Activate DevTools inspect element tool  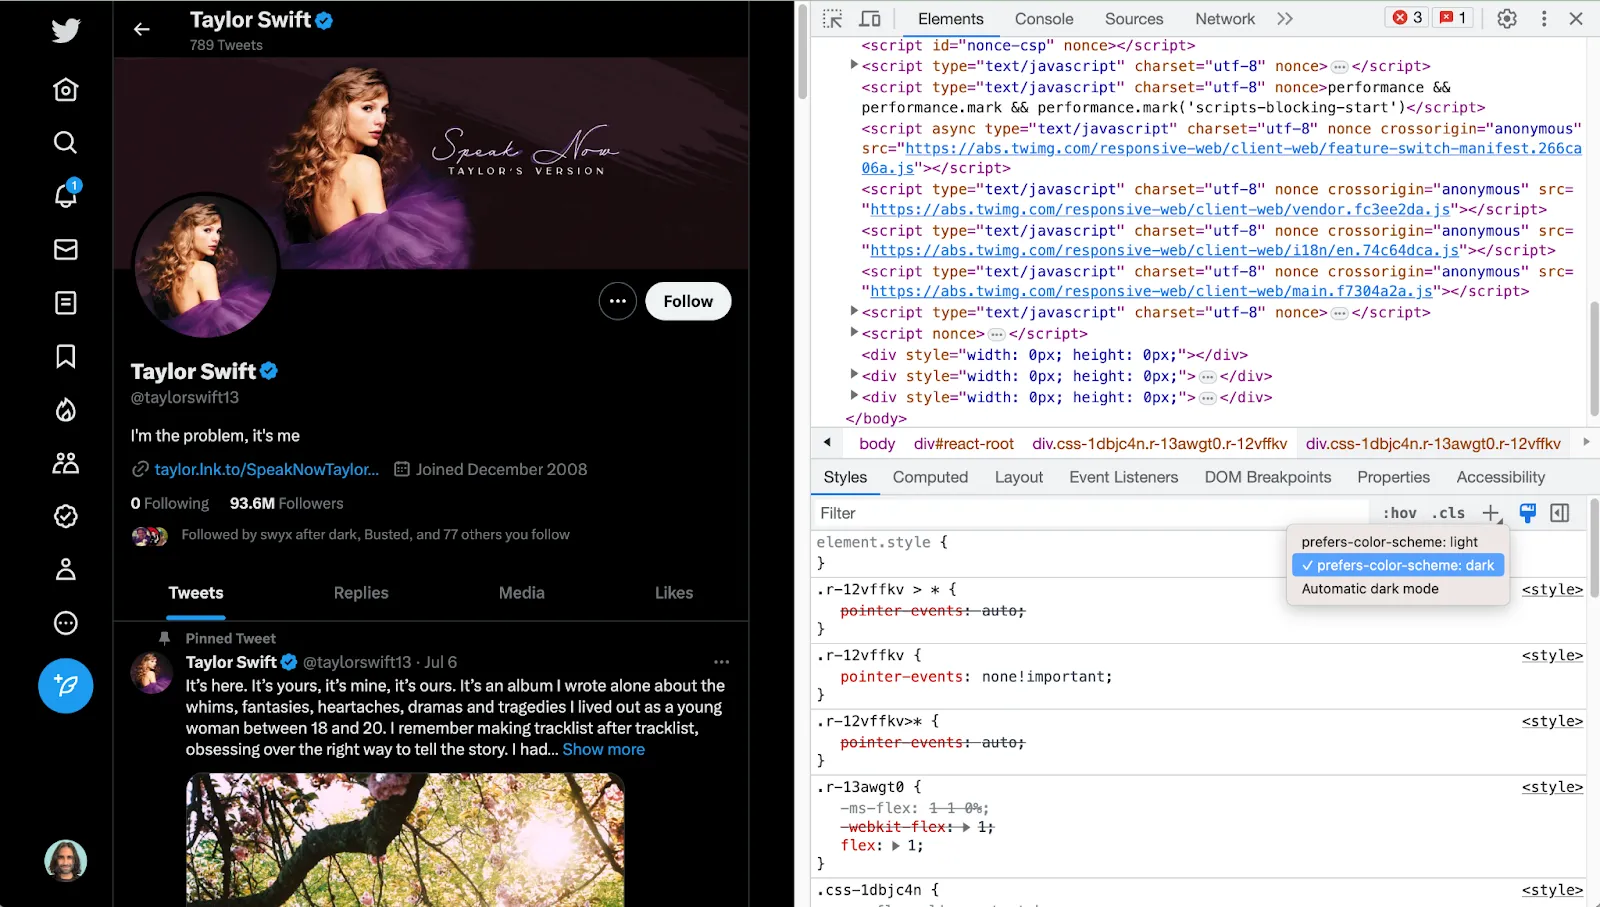tap(832, 19)
